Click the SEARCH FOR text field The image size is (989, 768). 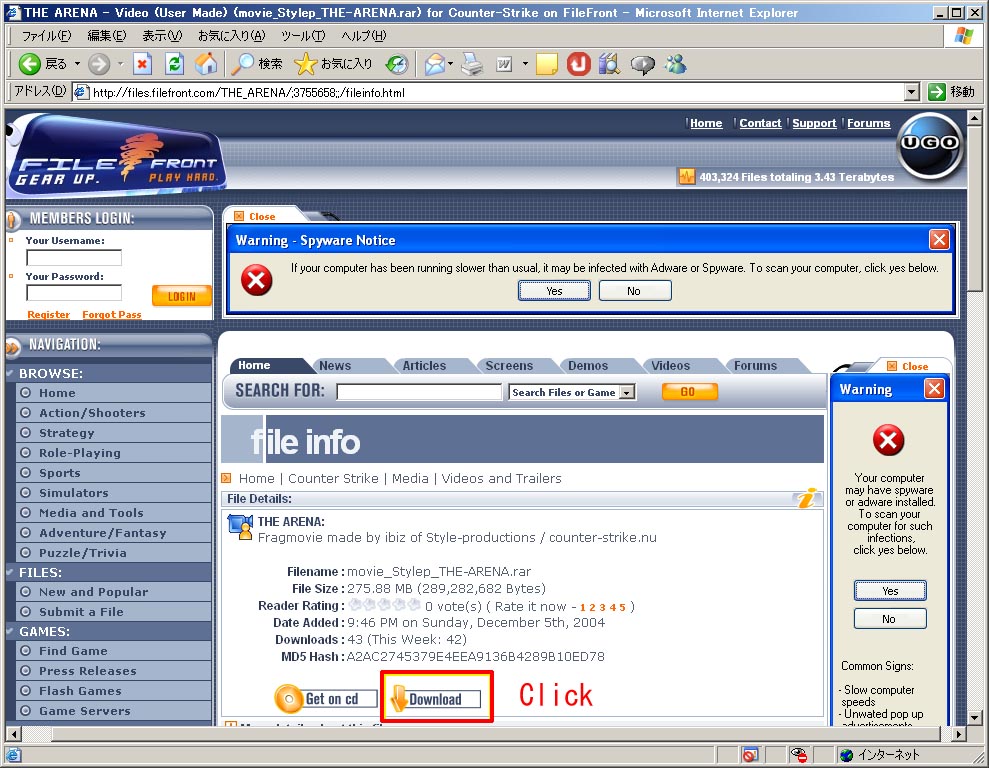pos(419,392)
